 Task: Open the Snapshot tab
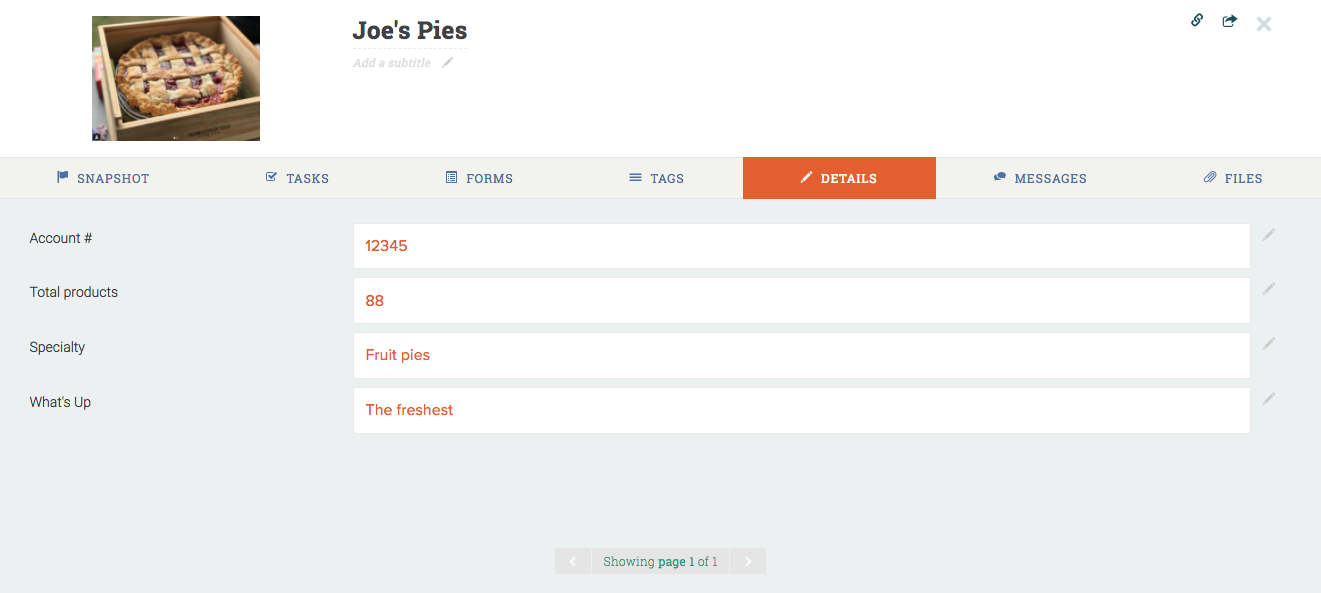coord(103,178)
